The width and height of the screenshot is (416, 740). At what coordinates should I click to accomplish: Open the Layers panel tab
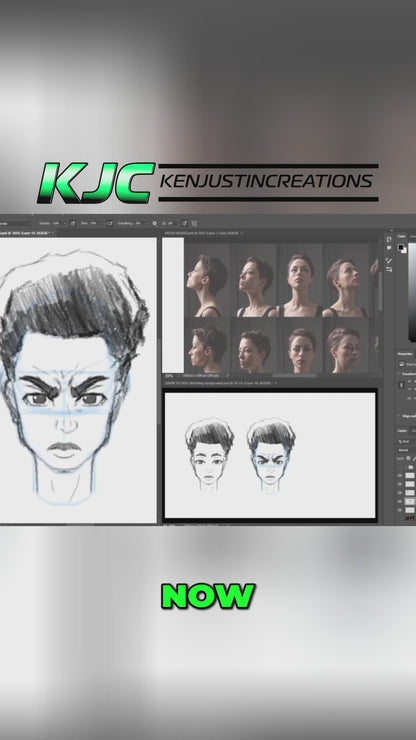[x=402, y=430]
